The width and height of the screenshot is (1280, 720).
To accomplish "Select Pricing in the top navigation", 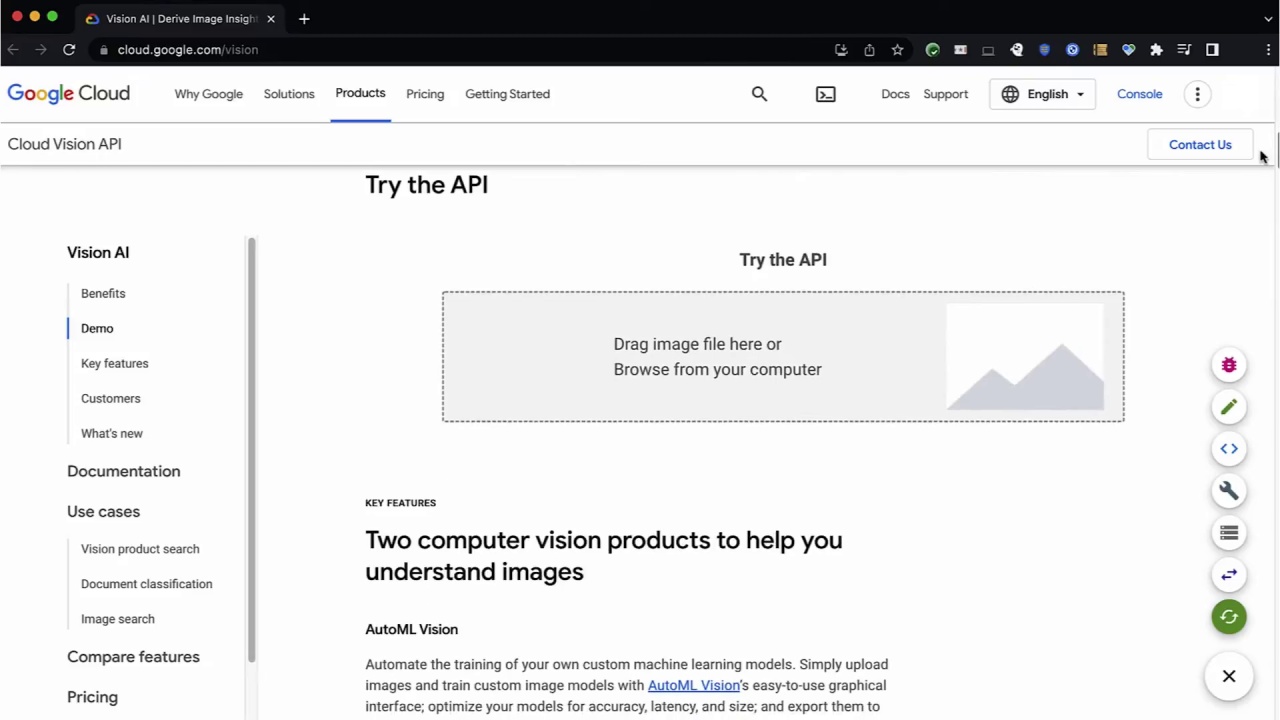I will [424, 93].
